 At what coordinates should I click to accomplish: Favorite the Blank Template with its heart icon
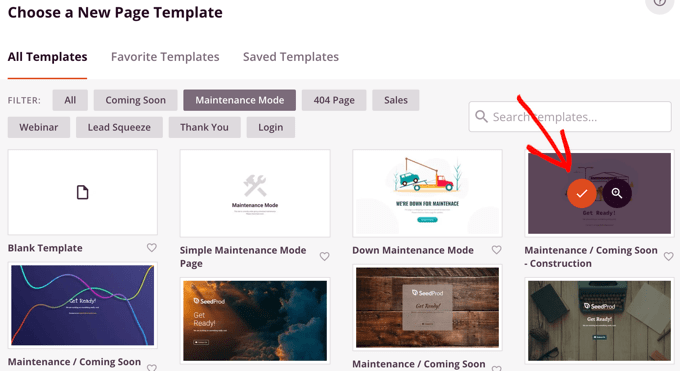[x=151, y=247]
